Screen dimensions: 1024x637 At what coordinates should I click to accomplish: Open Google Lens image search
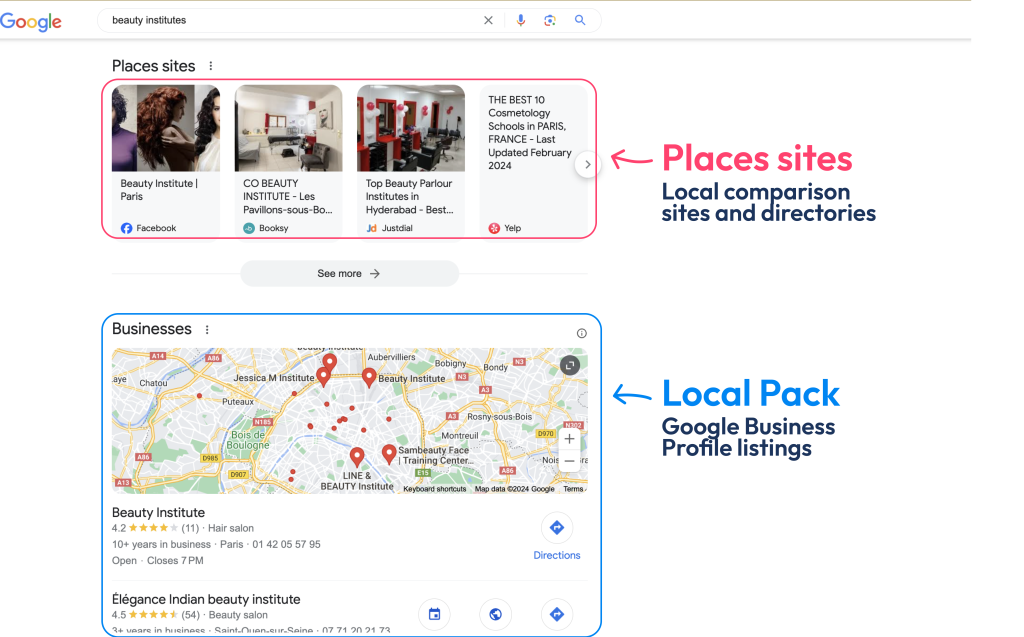550,20
